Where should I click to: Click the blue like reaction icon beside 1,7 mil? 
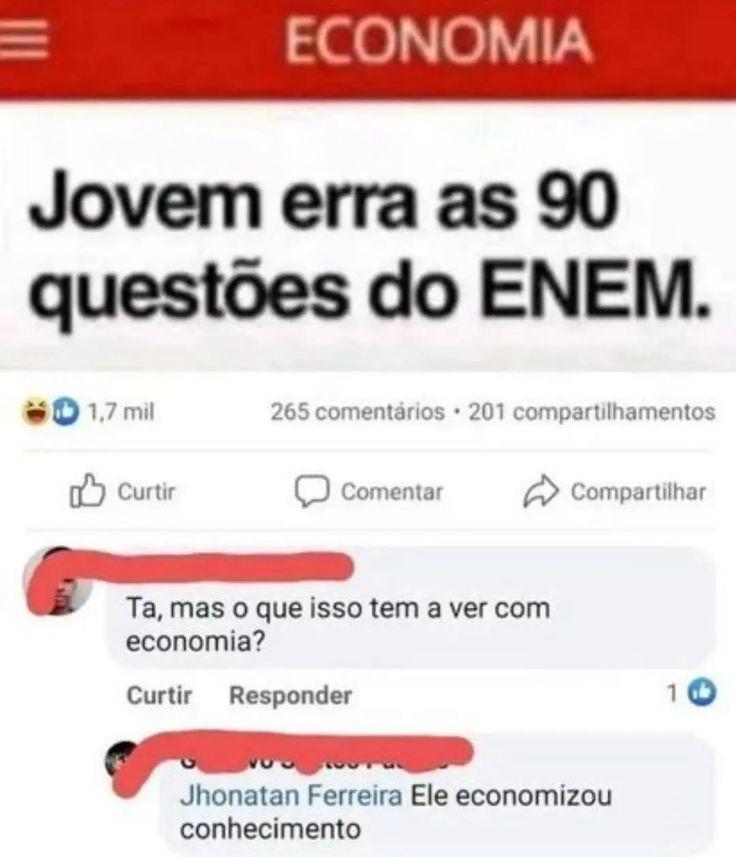point(65,412)
